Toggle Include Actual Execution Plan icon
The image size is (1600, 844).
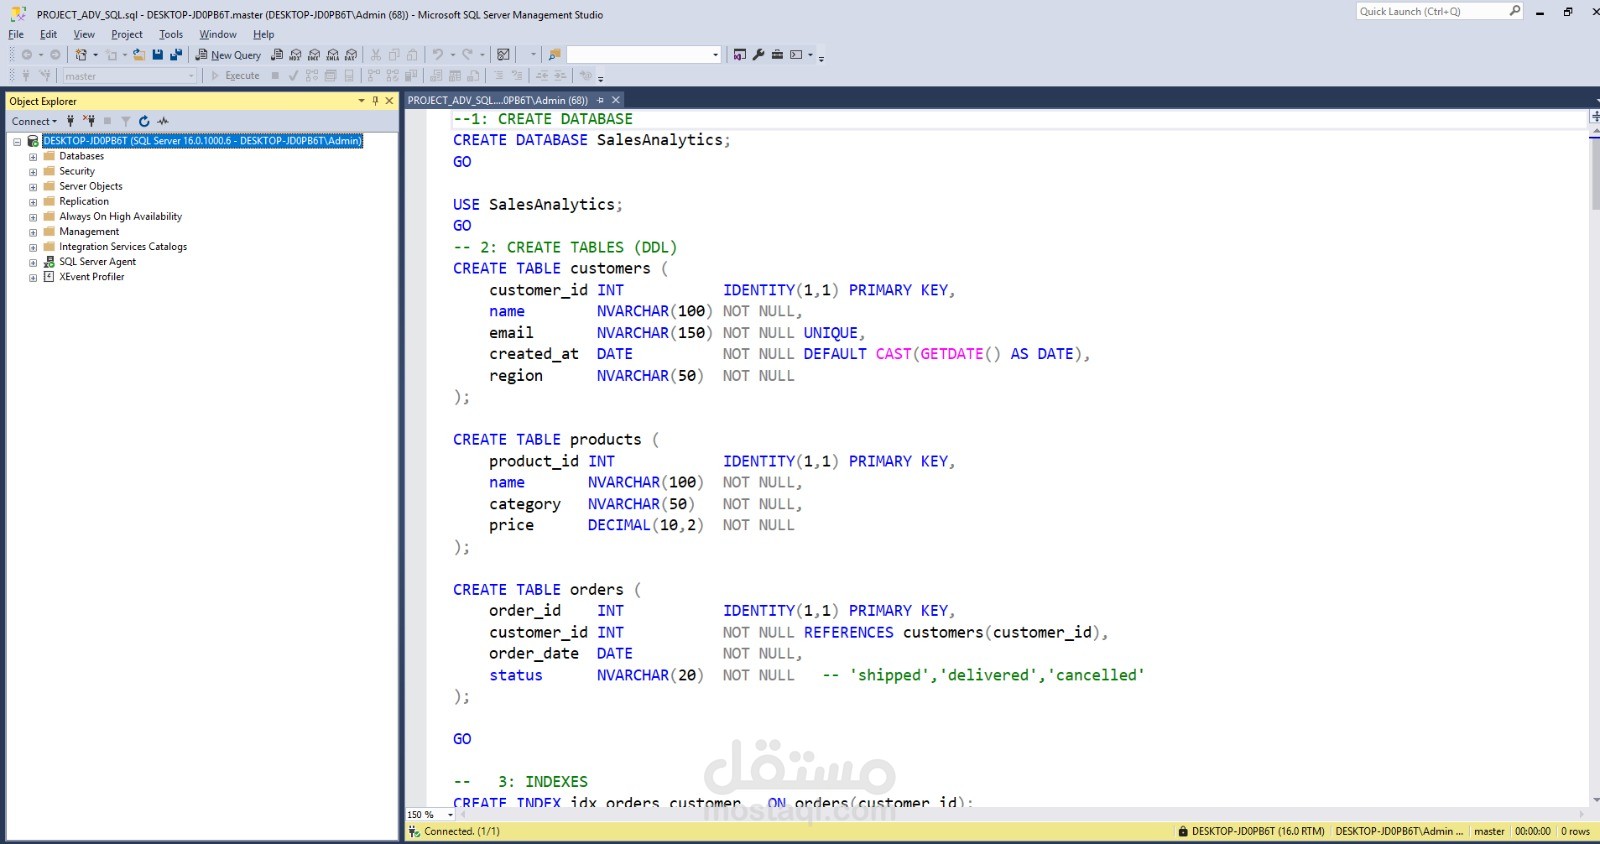point(372,75)
